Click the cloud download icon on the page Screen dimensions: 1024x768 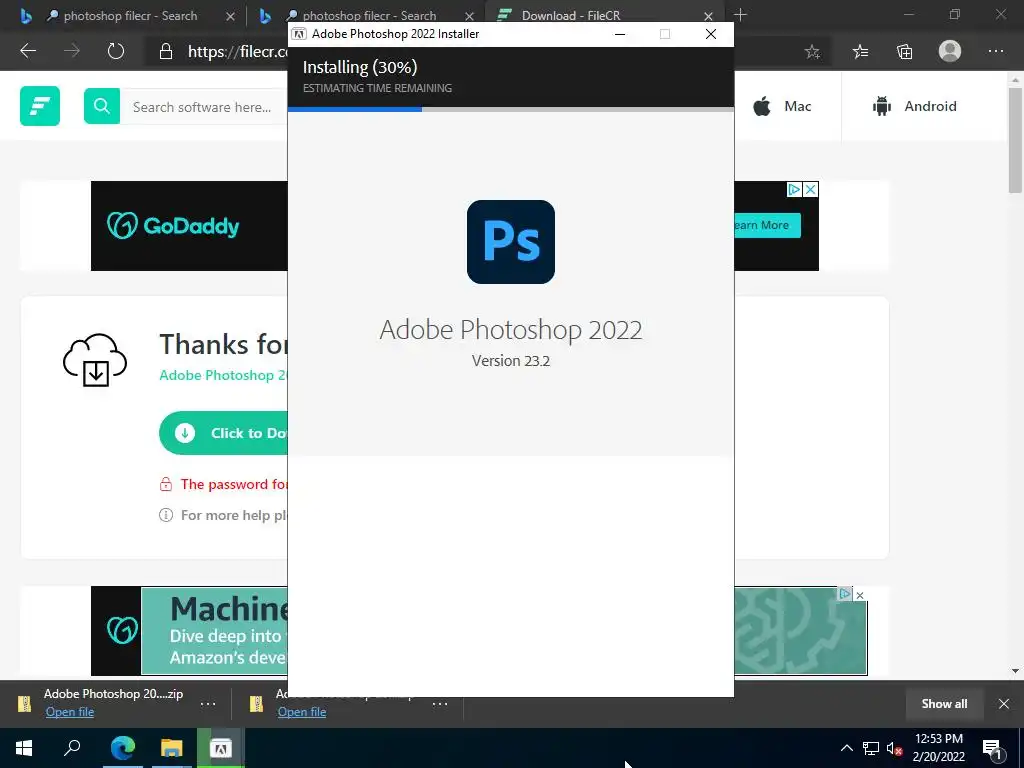(95, 359)
